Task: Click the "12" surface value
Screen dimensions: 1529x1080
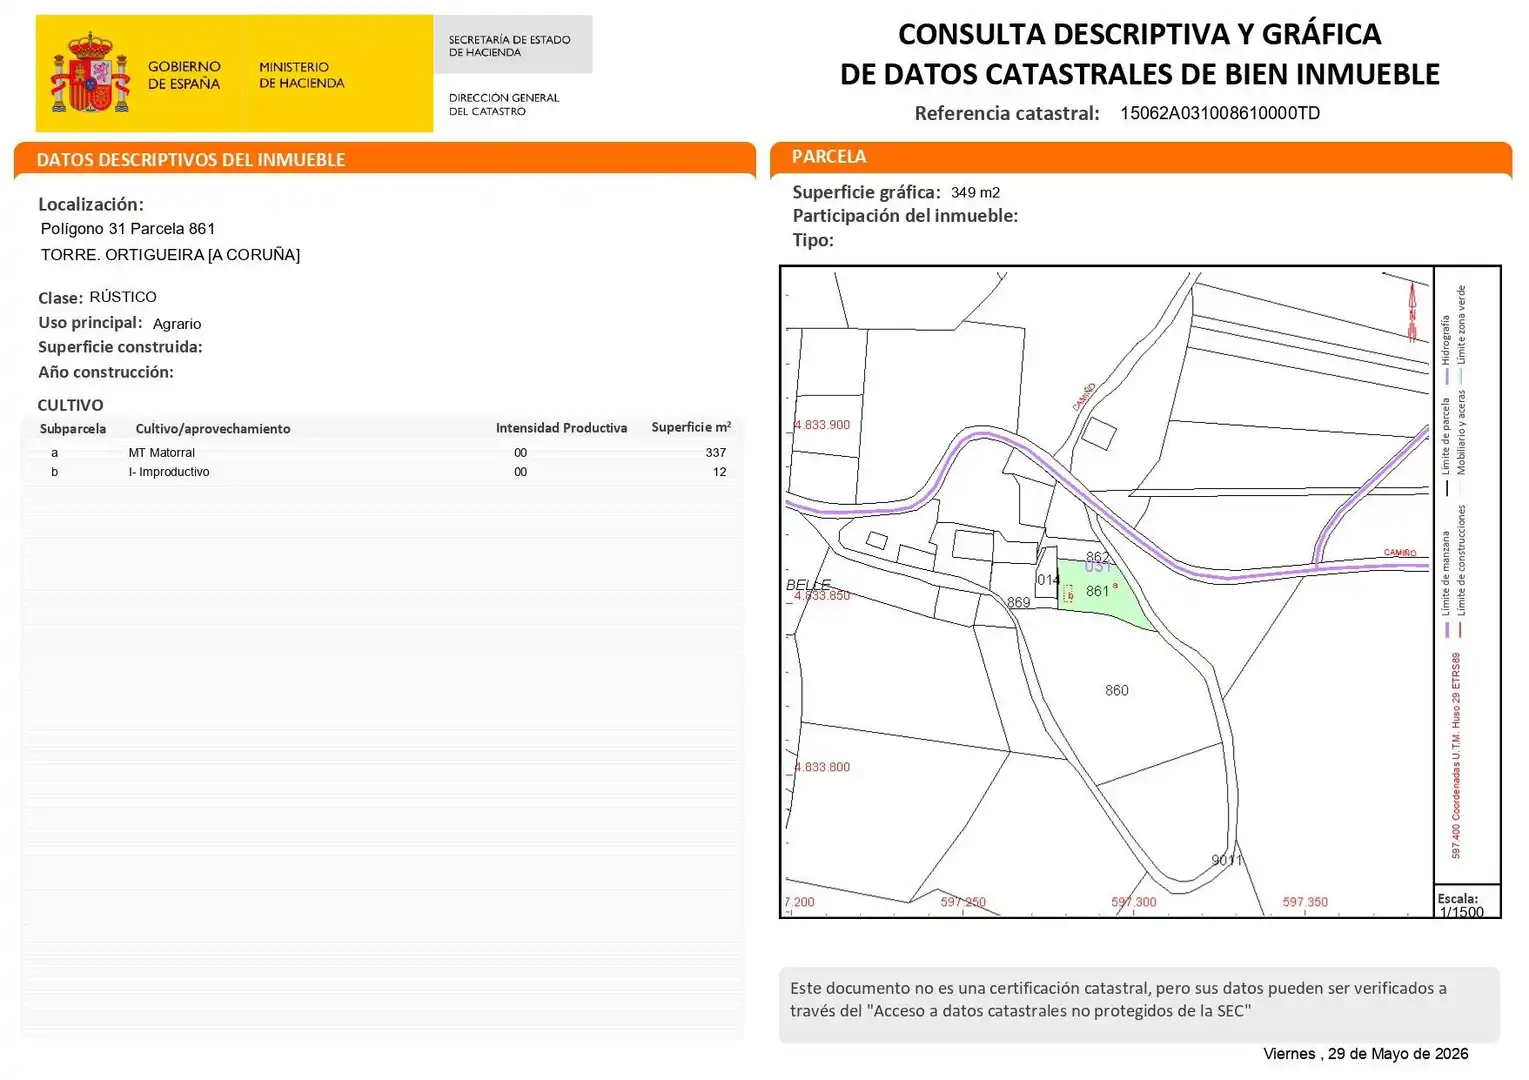Action: tap(720, 472)
